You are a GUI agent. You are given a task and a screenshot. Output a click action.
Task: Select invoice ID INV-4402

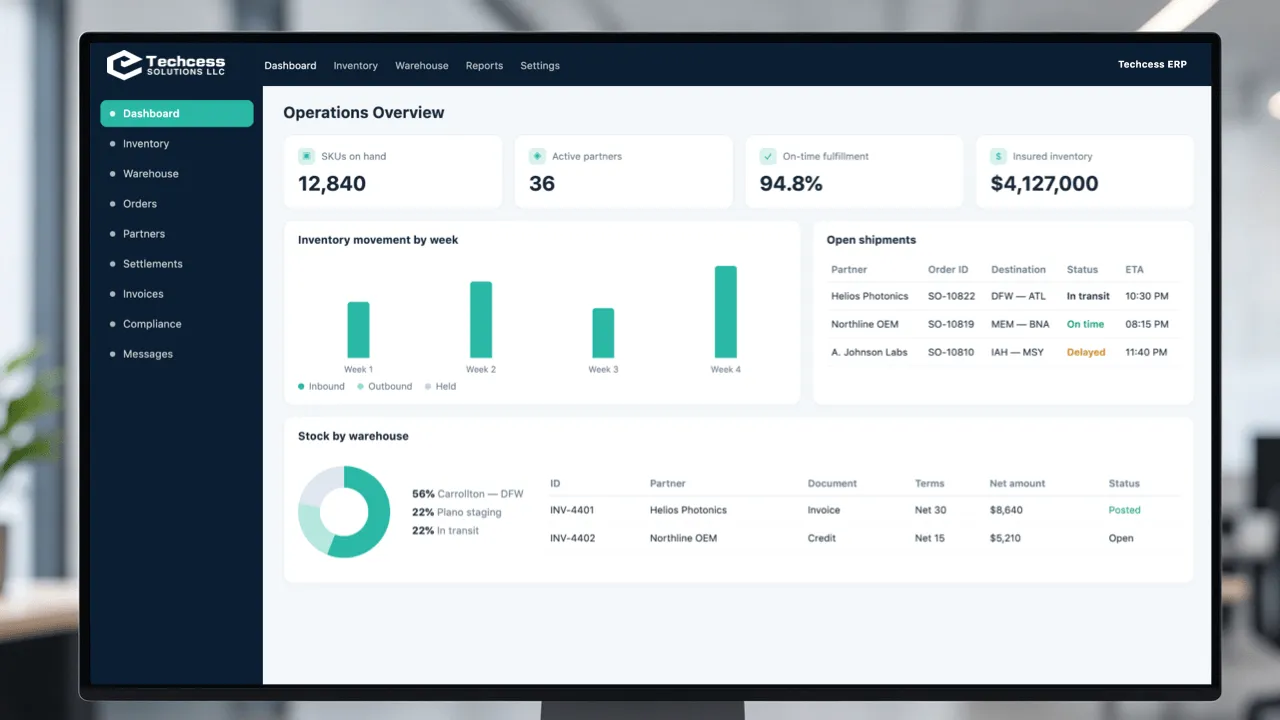(572, 538)
